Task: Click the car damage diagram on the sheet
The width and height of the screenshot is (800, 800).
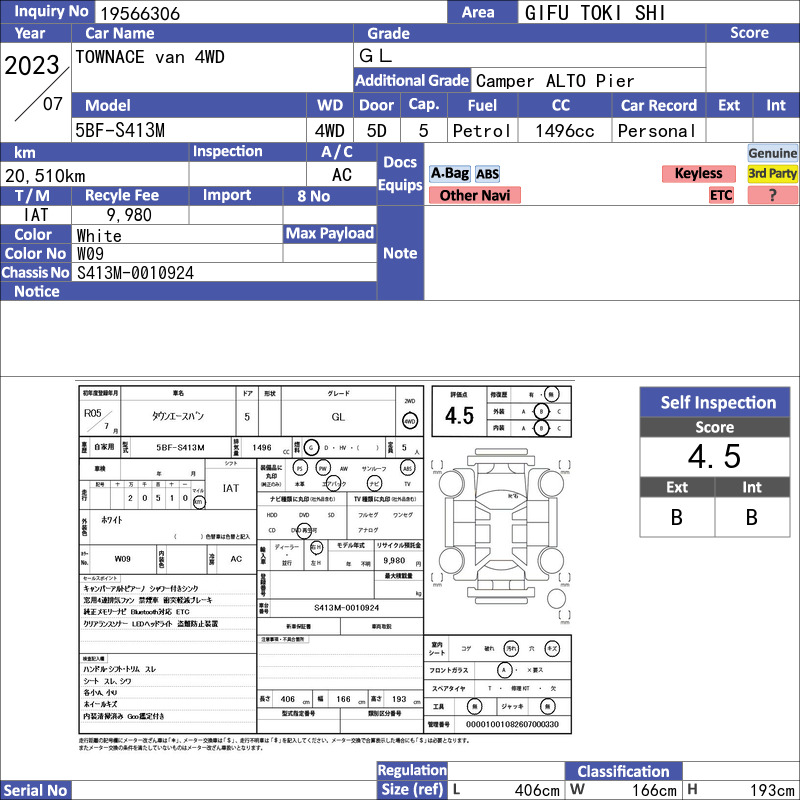Action: point(501,535)
